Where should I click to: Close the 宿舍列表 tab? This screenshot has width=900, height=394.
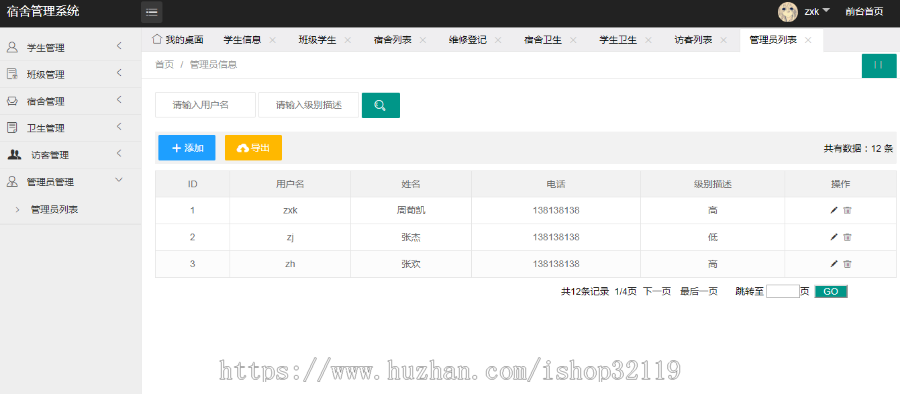423,40
